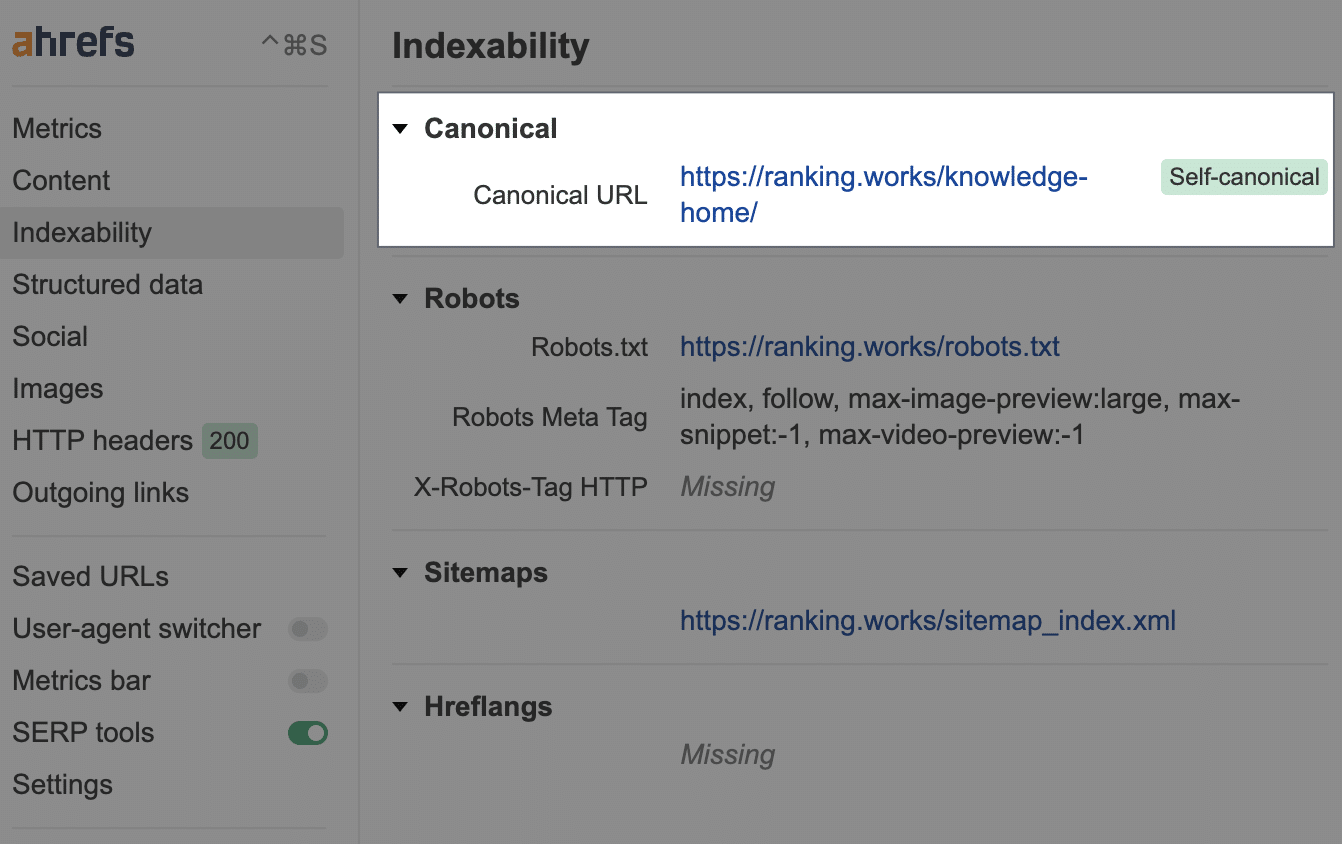Viewport: 1342px width, 844px height.
Task: Open the Content section
Action: pyautogui.click(x=61, y=180)
